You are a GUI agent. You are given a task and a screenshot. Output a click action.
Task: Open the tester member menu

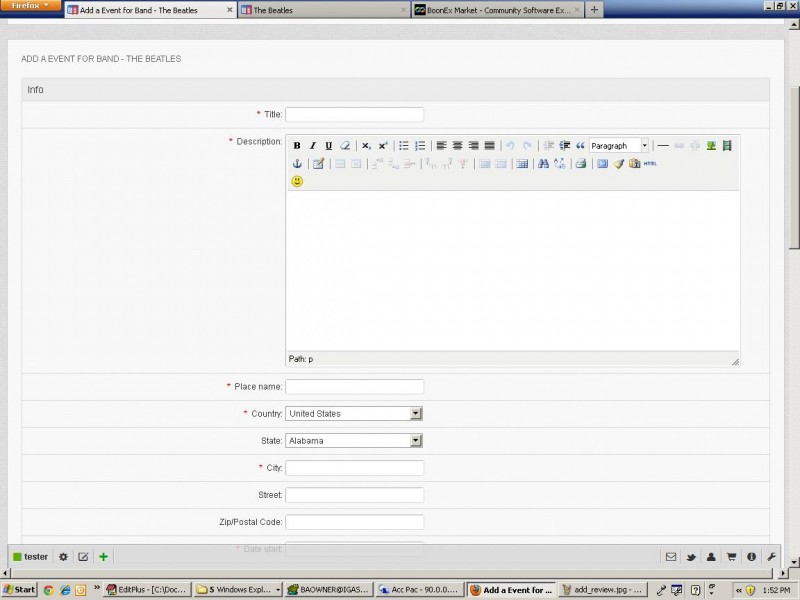pyautogui.click(x=30, y=557)
